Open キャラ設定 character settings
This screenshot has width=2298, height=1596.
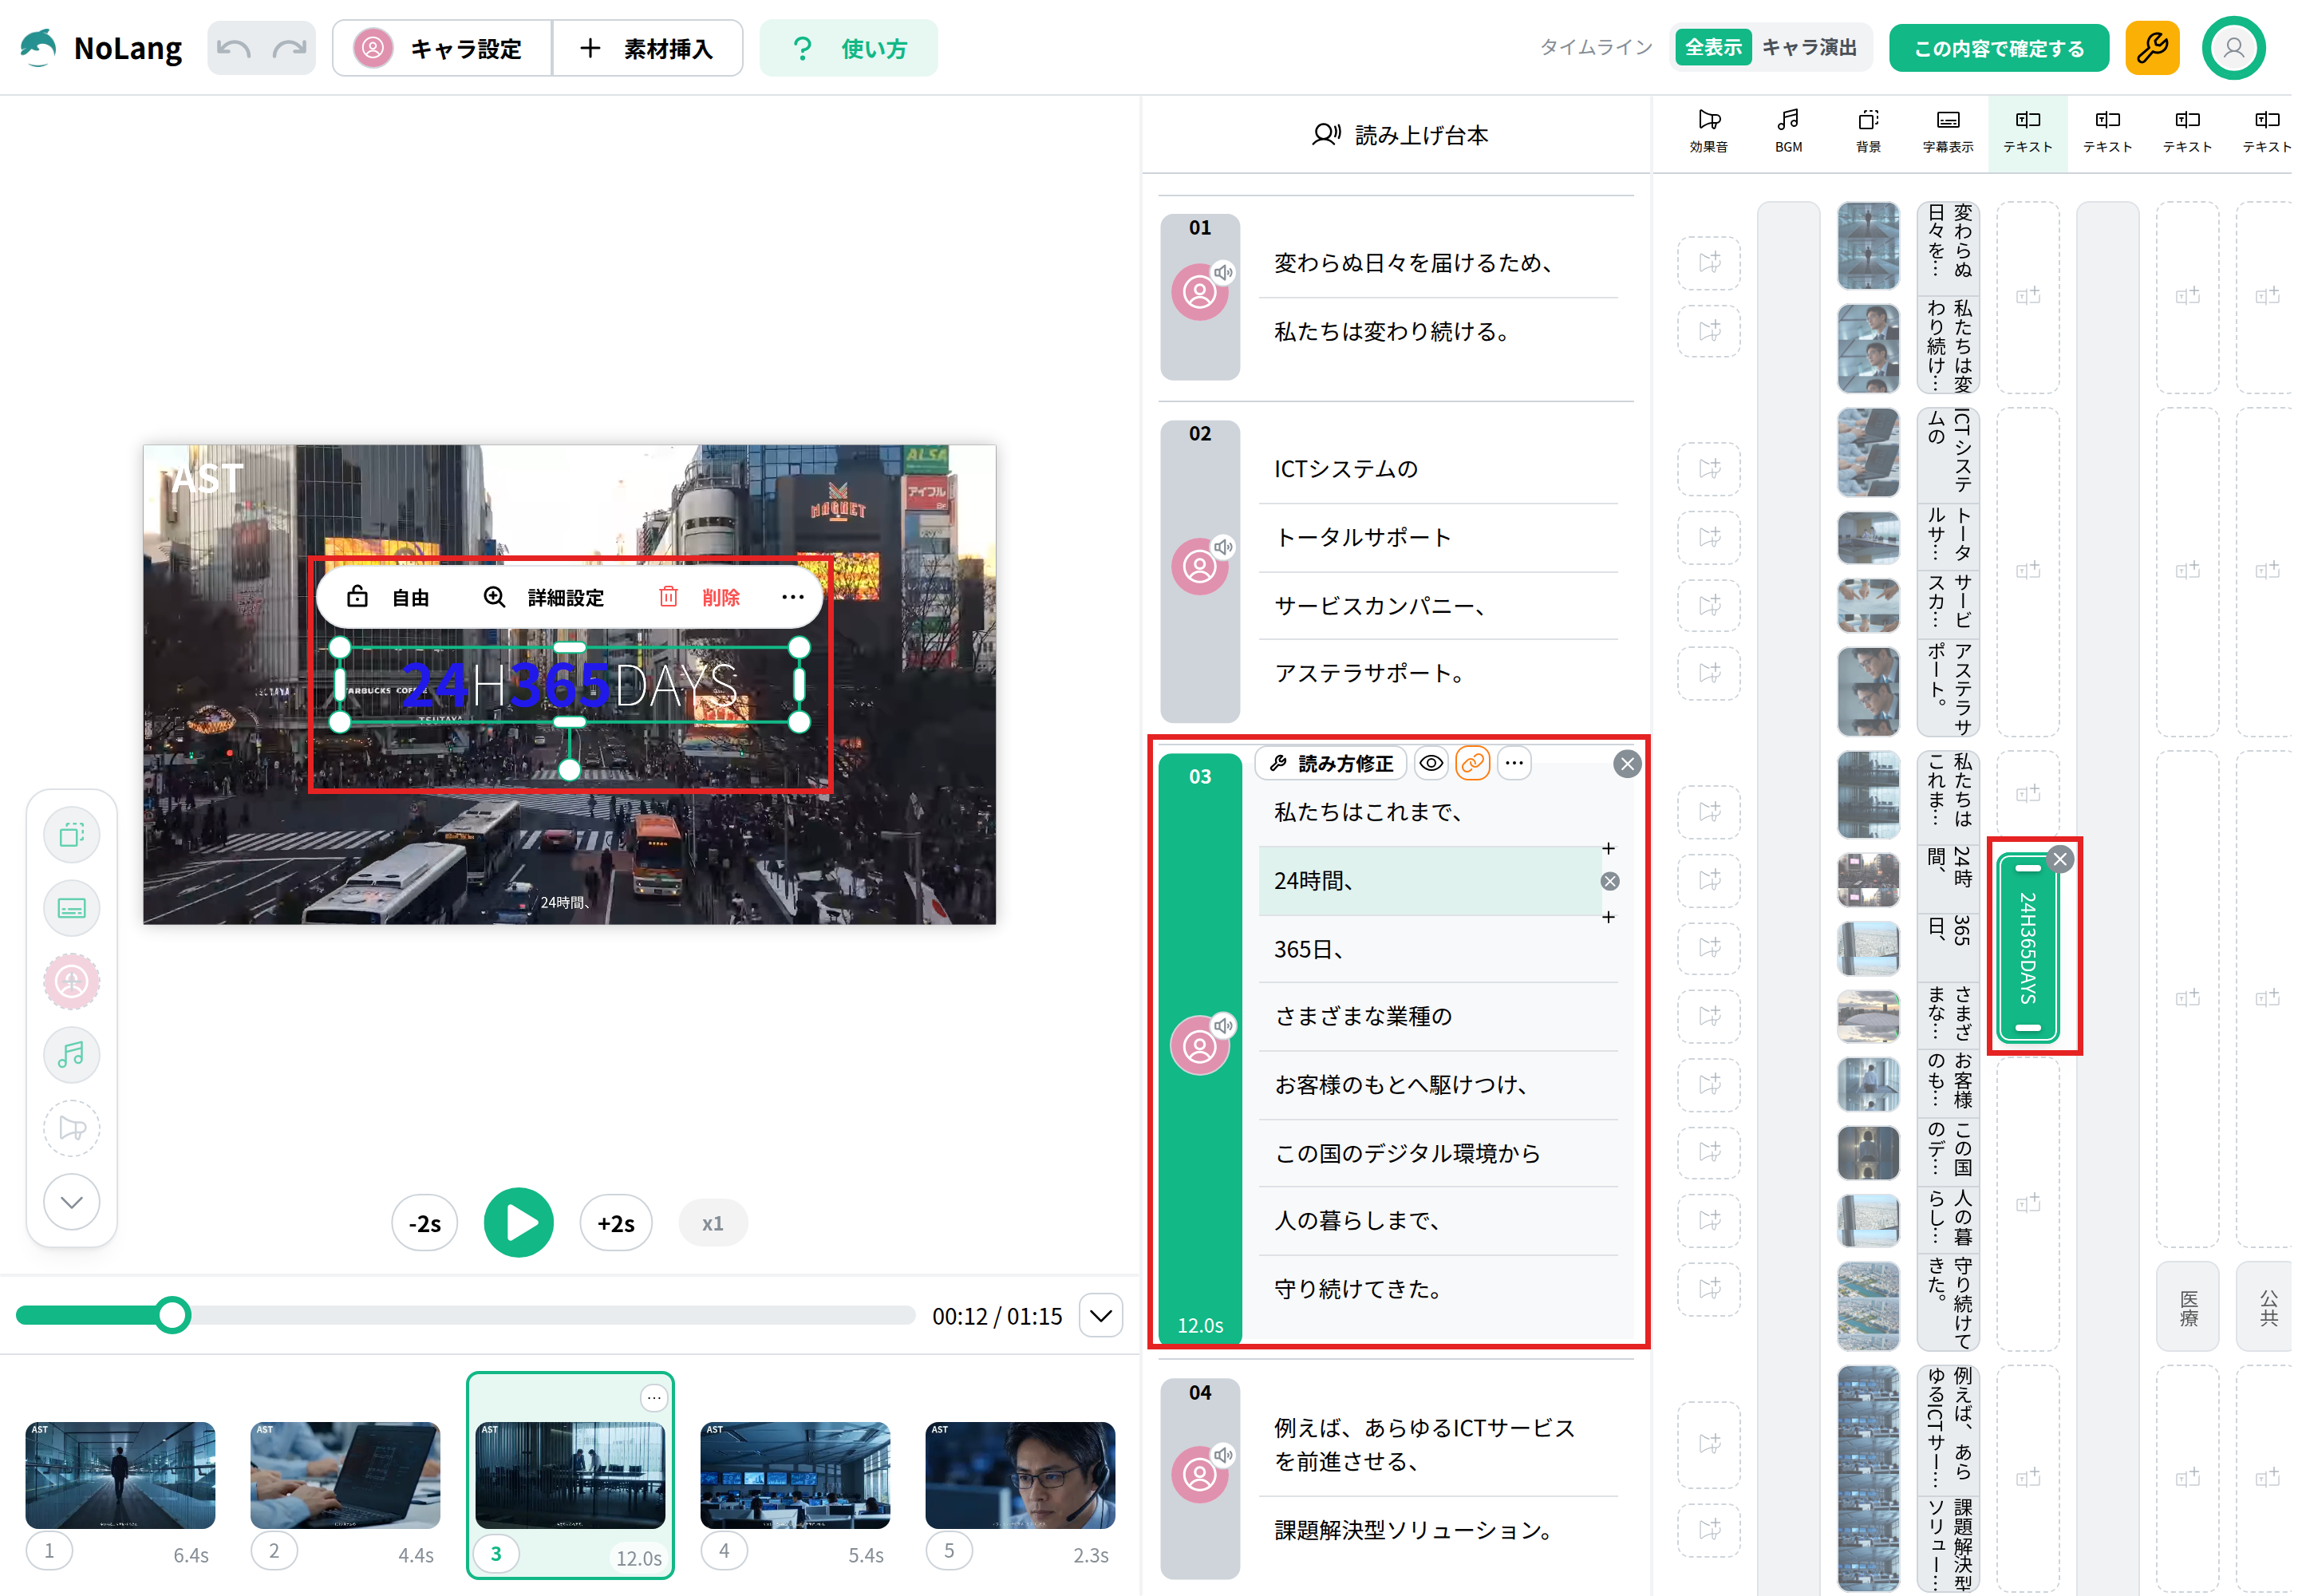[x=442, y=48]
